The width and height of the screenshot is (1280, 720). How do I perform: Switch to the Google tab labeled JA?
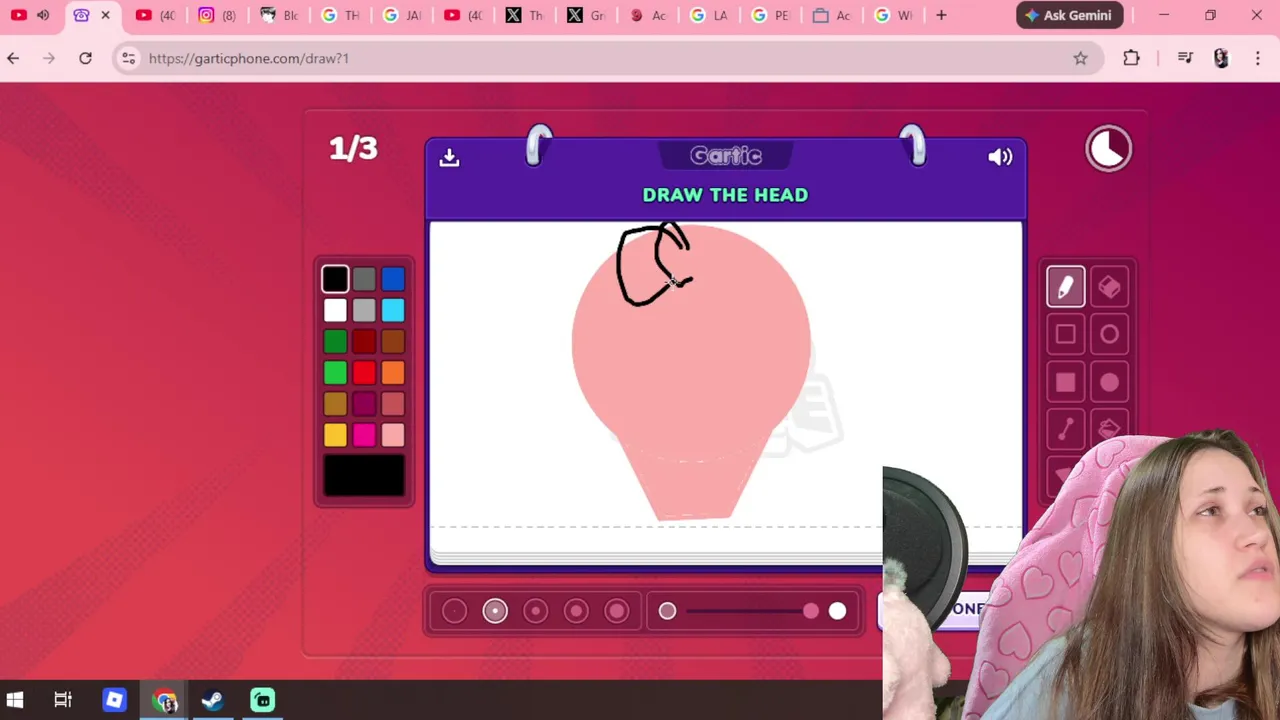click(x=401, y=15)
